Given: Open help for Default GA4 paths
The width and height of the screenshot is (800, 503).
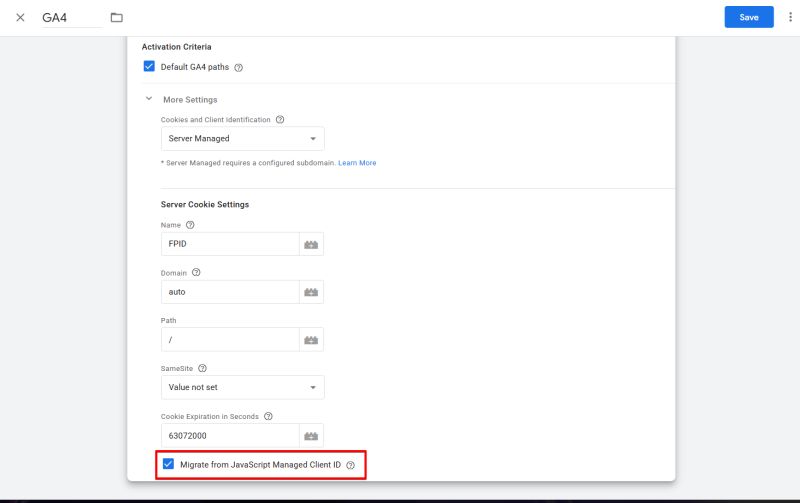Looking at the screenshot, I should pos(238,67).
